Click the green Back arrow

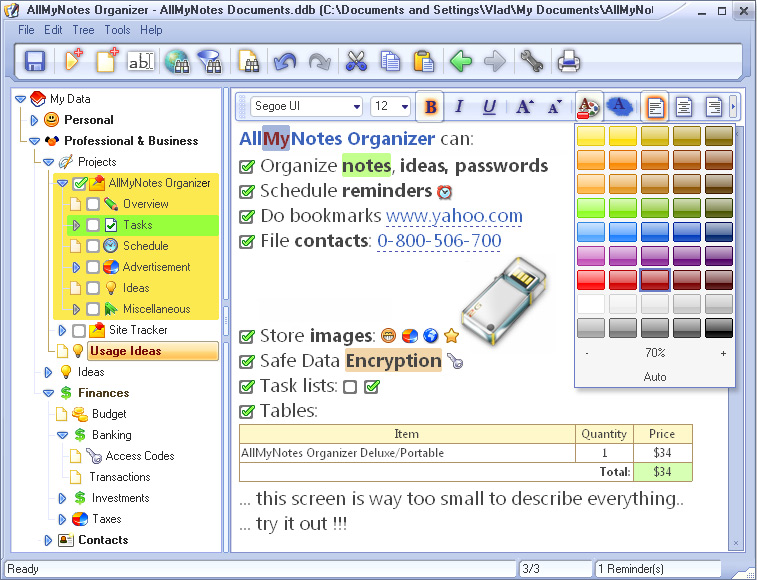click(461, 62)
